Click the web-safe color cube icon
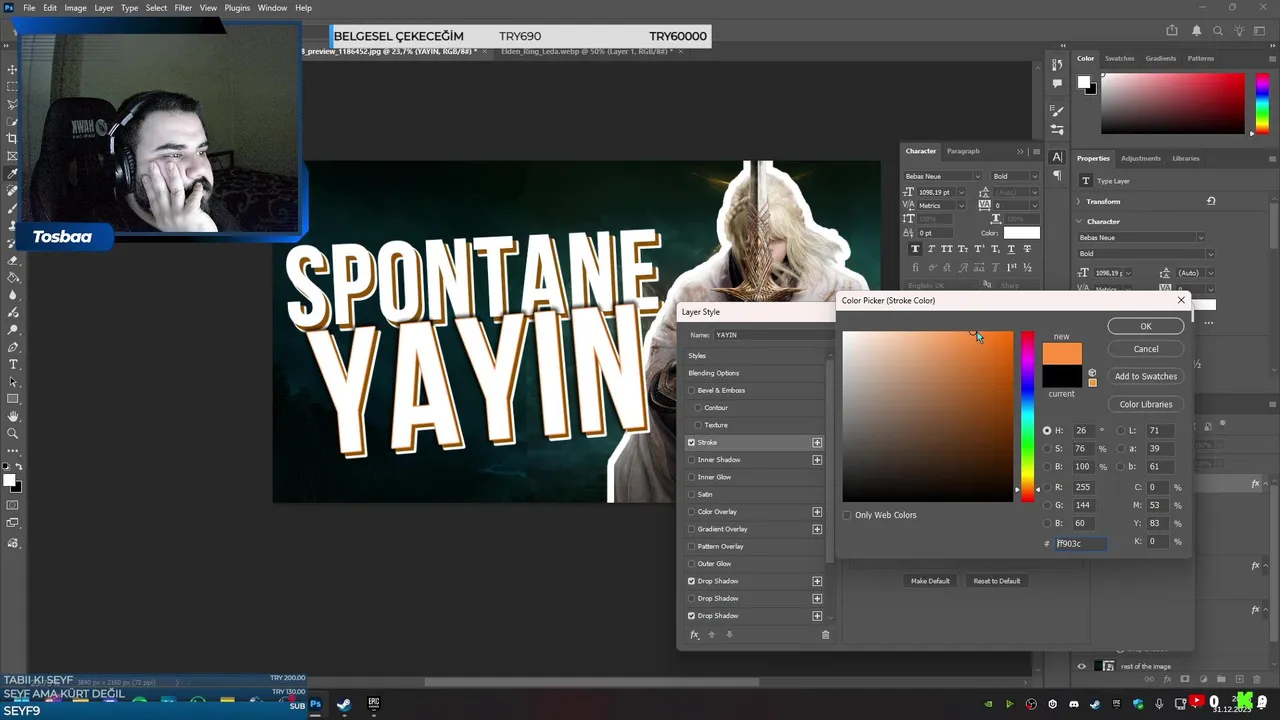This screenshot has height=720, width=1280. tap(1092, 372)
